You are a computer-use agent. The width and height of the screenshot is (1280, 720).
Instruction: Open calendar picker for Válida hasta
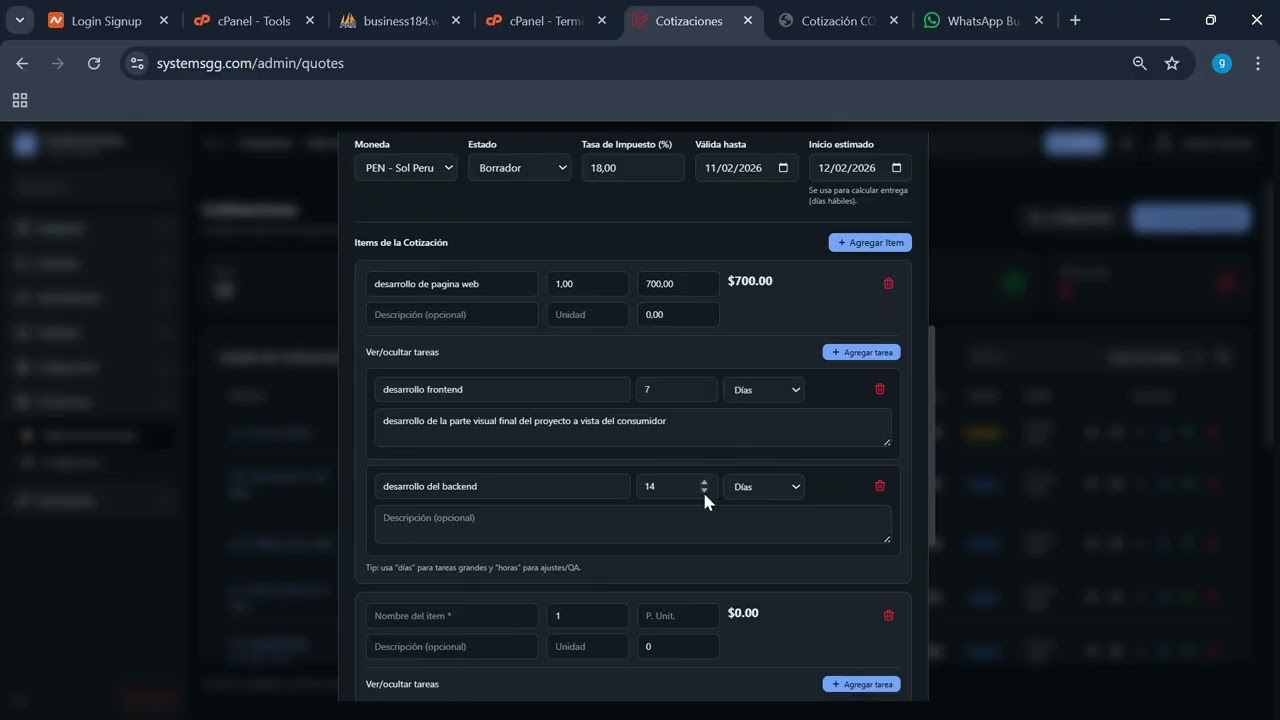pyautogui.click(x=783, y=168)
